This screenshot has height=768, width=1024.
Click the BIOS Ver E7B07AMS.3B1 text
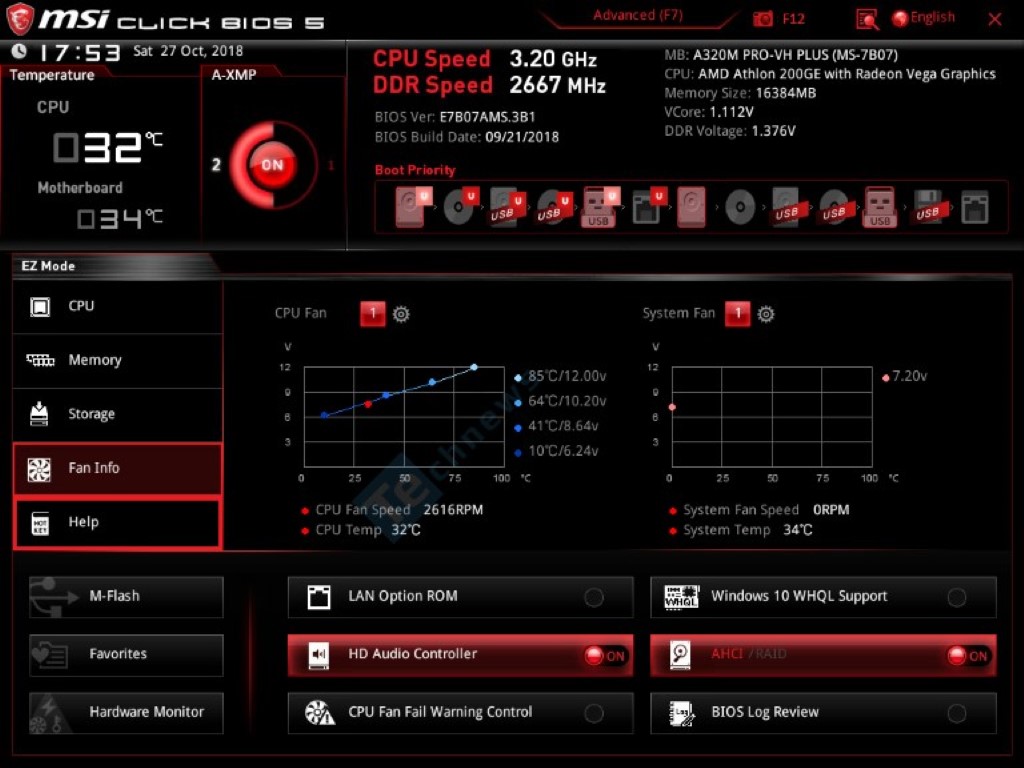(x=455, y=118)
